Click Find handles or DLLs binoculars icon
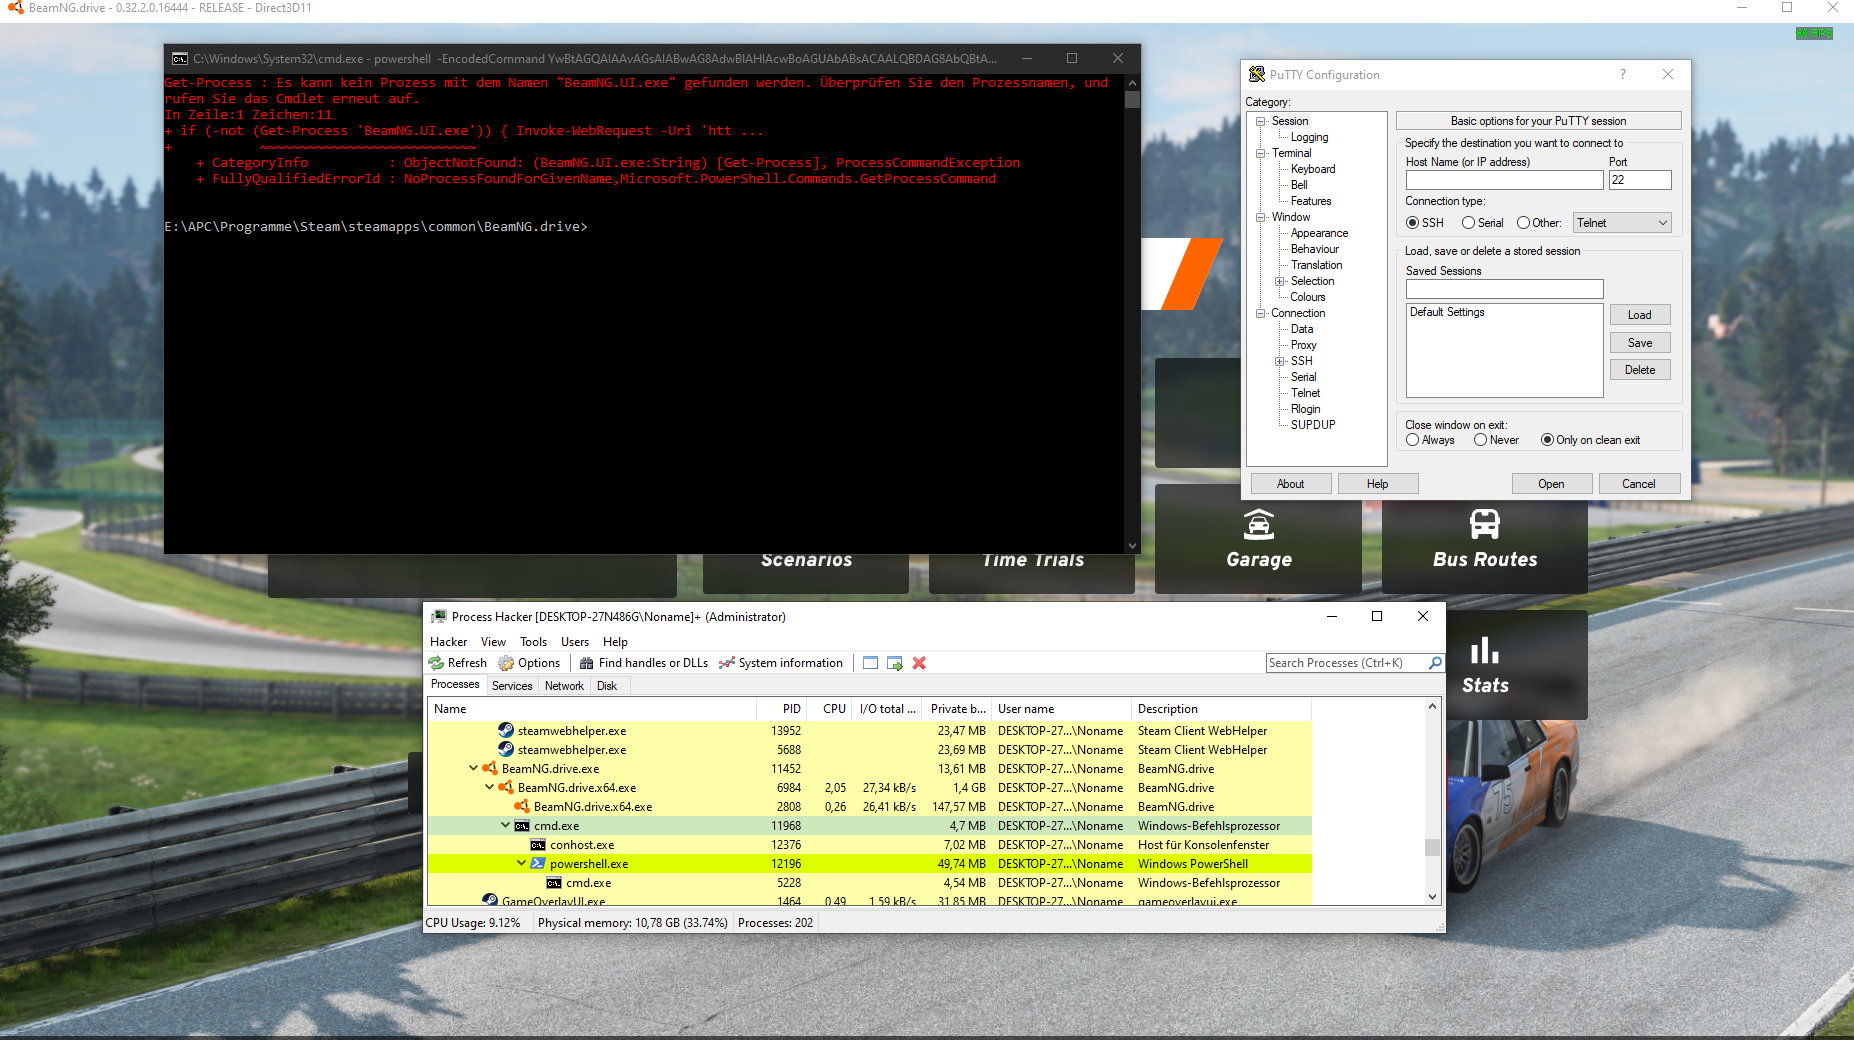Image resolution: width=1854 pixels, height=1040 pixels. tap(587, 663)
